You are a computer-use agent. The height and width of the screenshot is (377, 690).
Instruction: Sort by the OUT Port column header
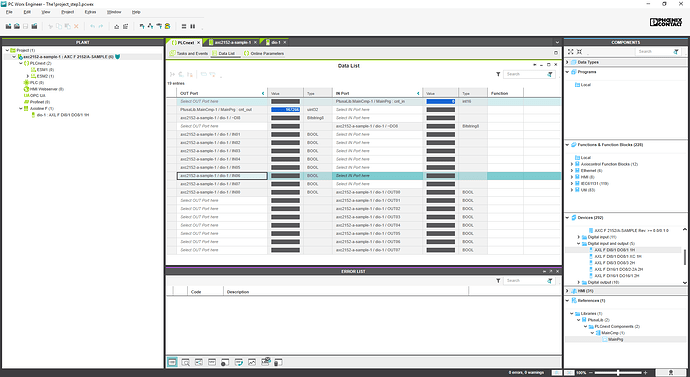point(222,93)
